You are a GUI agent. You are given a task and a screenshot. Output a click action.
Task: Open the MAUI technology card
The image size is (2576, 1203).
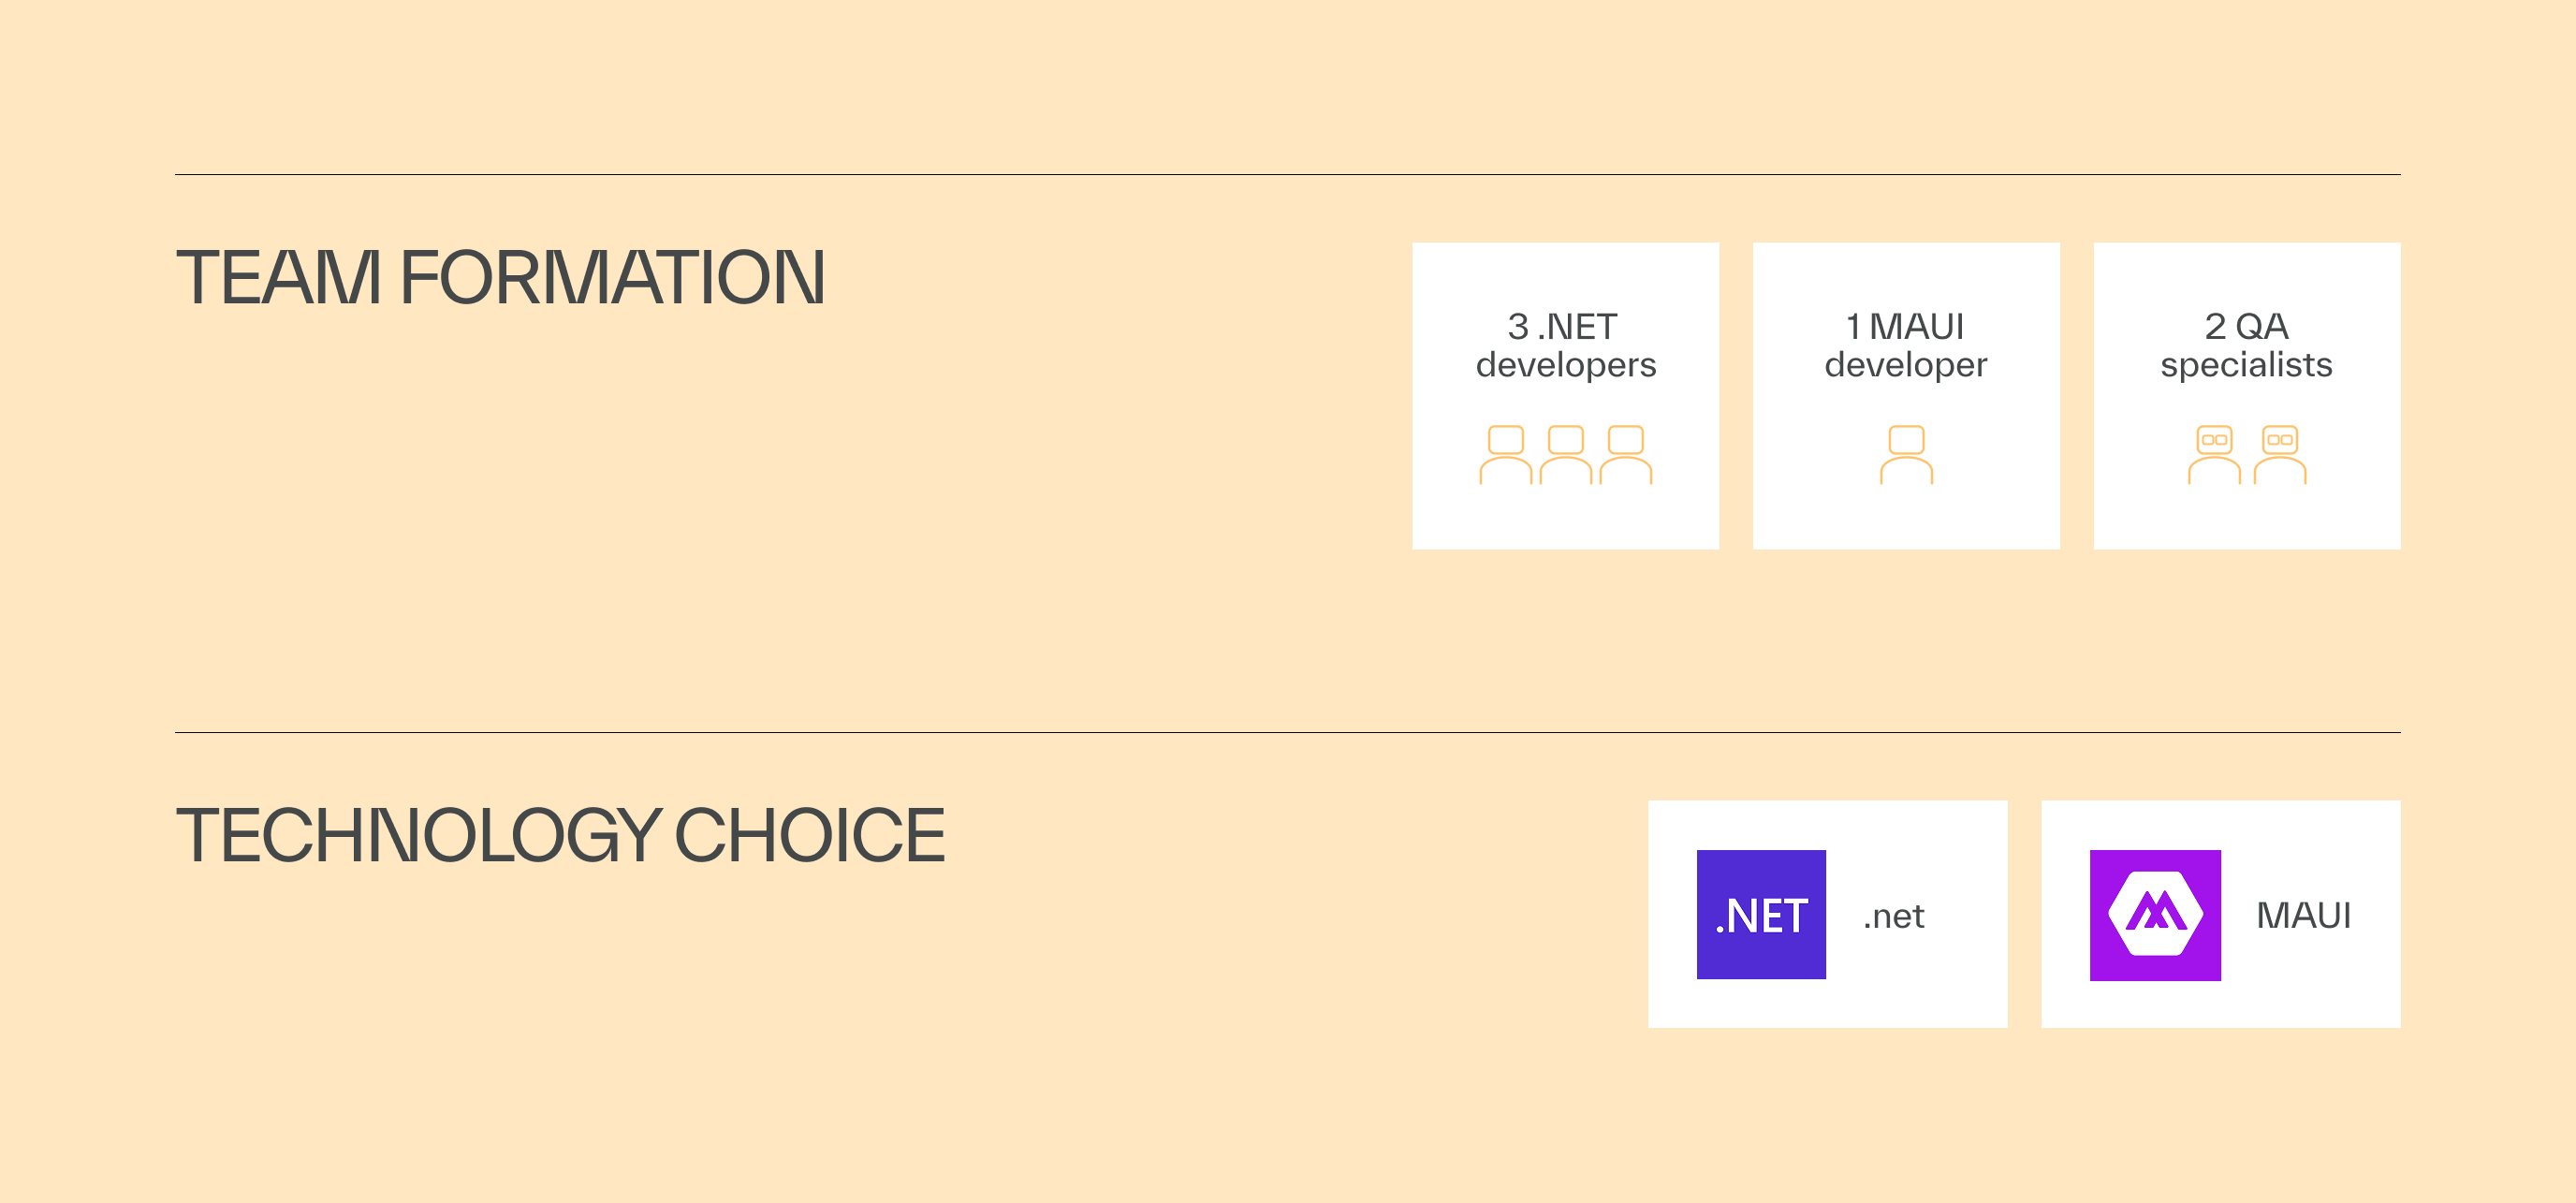tap(2221, 914)
